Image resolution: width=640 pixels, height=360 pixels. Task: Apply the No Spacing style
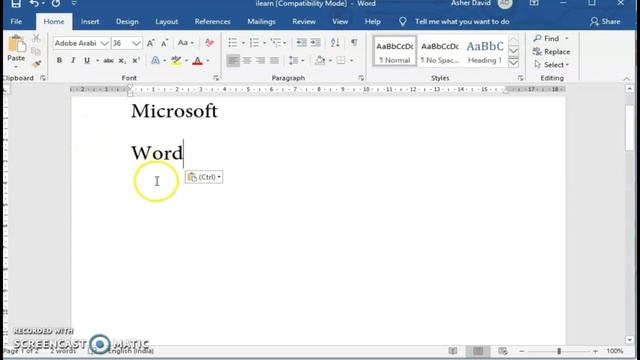pos(439,51)
